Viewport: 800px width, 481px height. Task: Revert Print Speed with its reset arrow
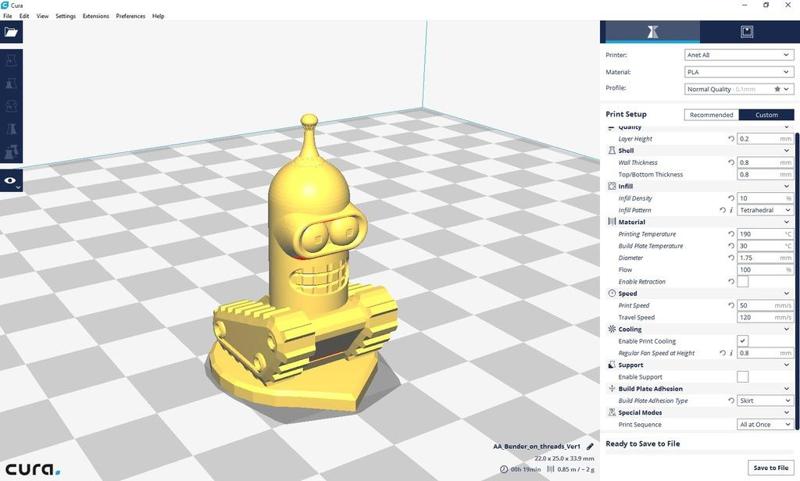tap(731, 305)
